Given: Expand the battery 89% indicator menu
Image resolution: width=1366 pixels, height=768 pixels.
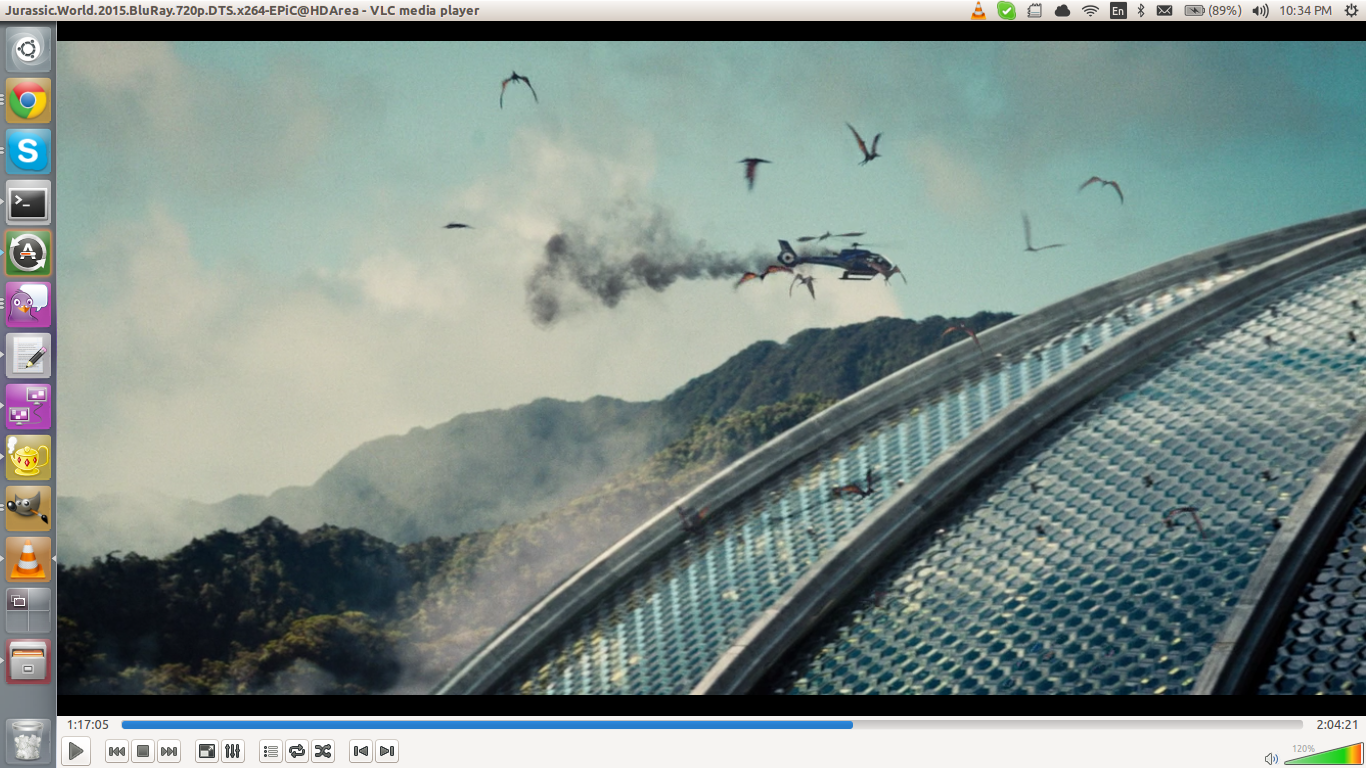Looking at the screenshot, I should tap(1213, 10).
